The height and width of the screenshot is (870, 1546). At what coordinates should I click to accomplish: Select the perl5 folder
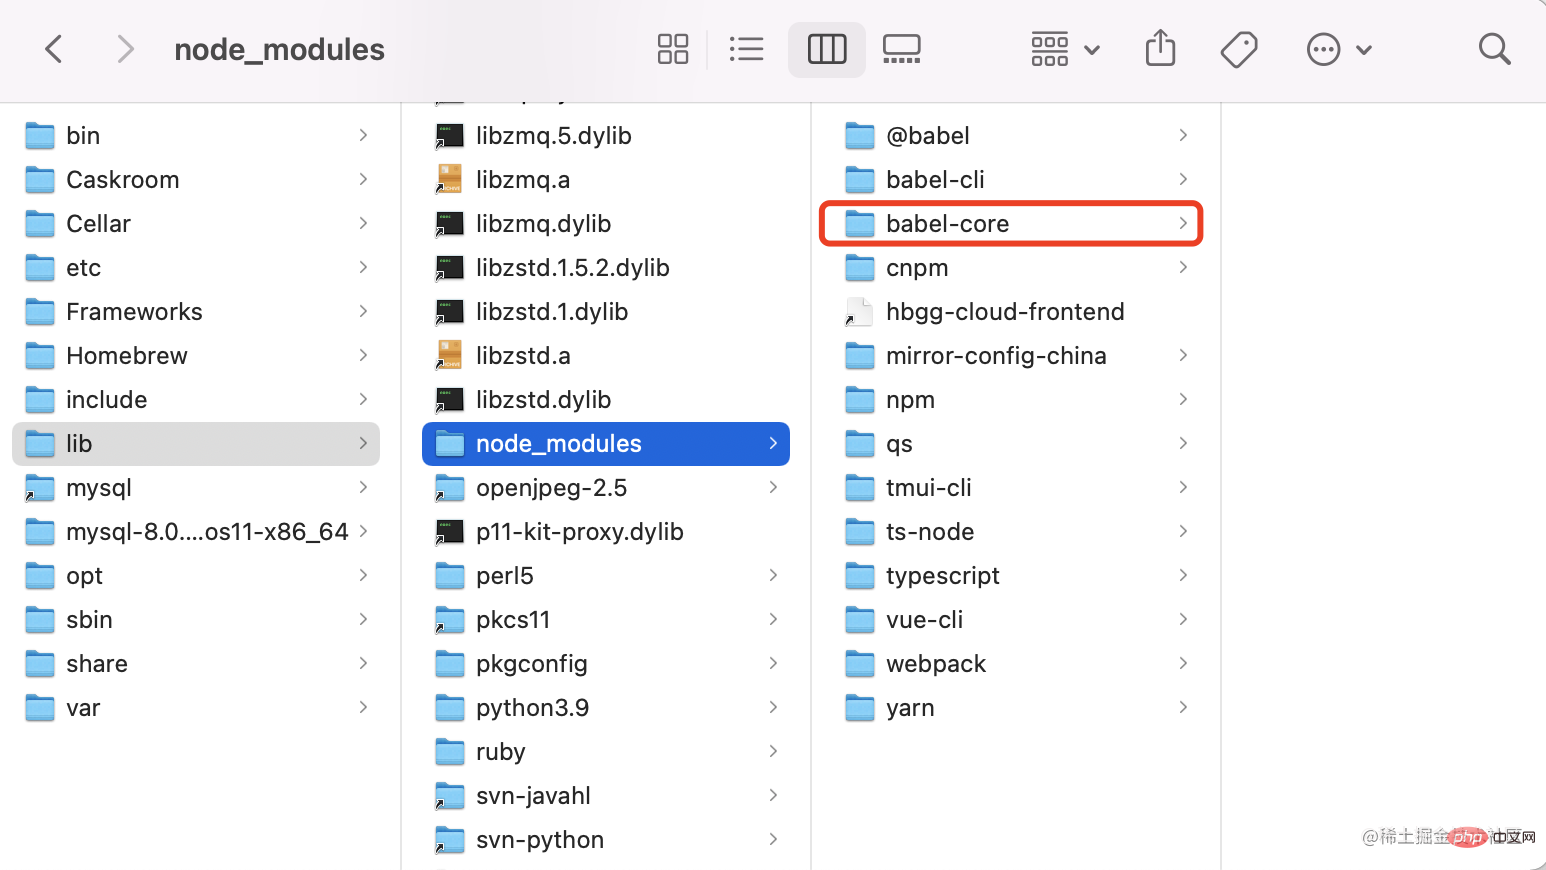606,575
